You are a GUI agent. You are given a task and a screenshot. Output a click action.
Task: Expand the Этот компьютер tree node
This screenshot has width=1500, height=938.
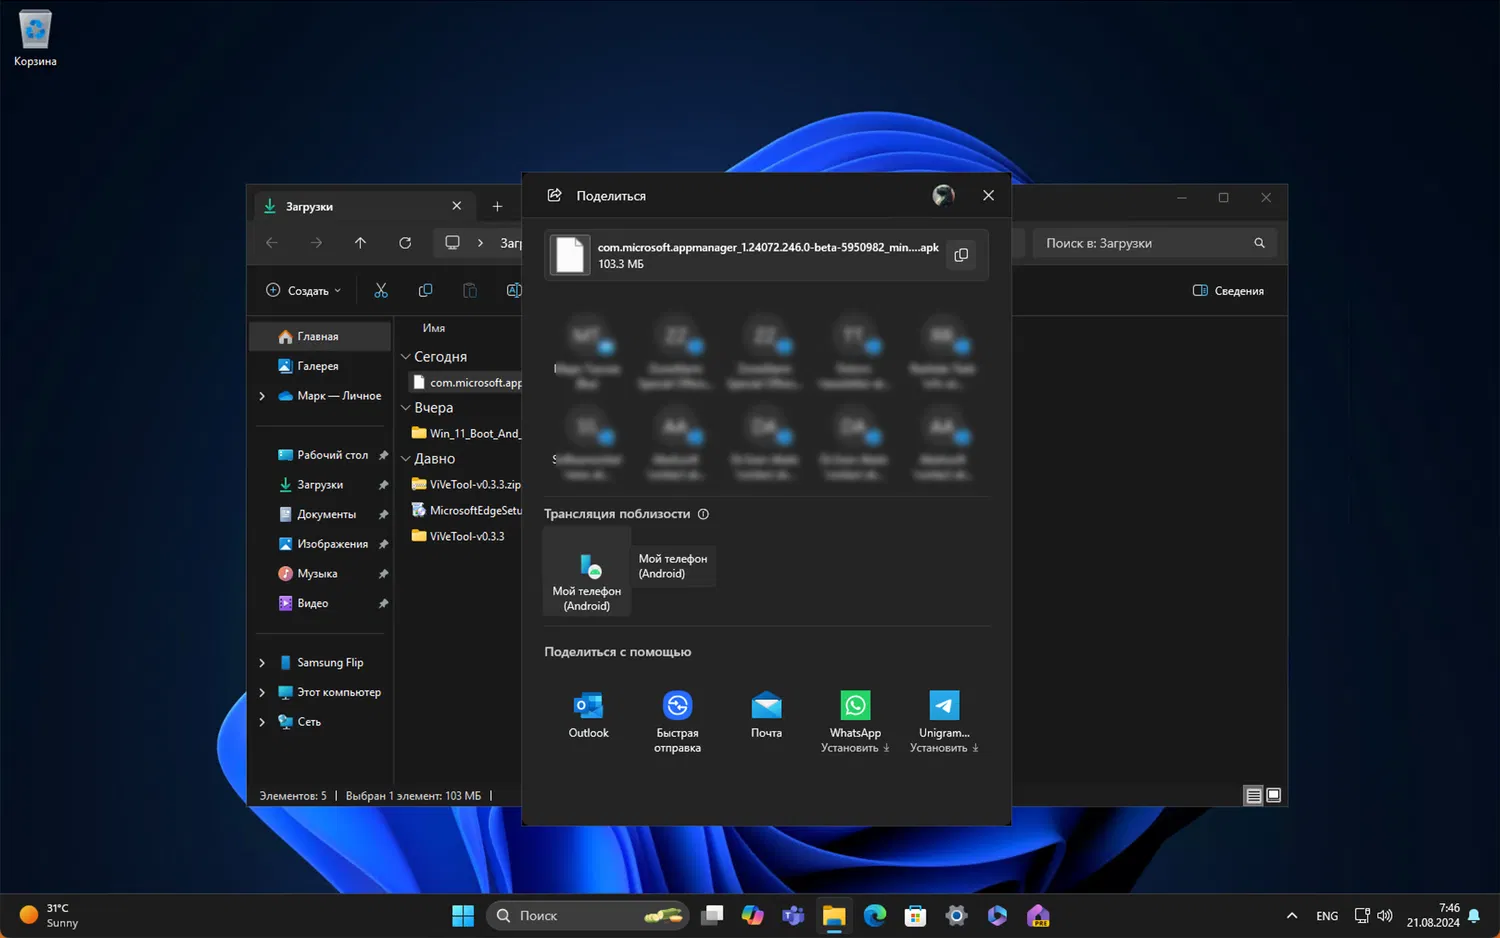tap(262, 692)
